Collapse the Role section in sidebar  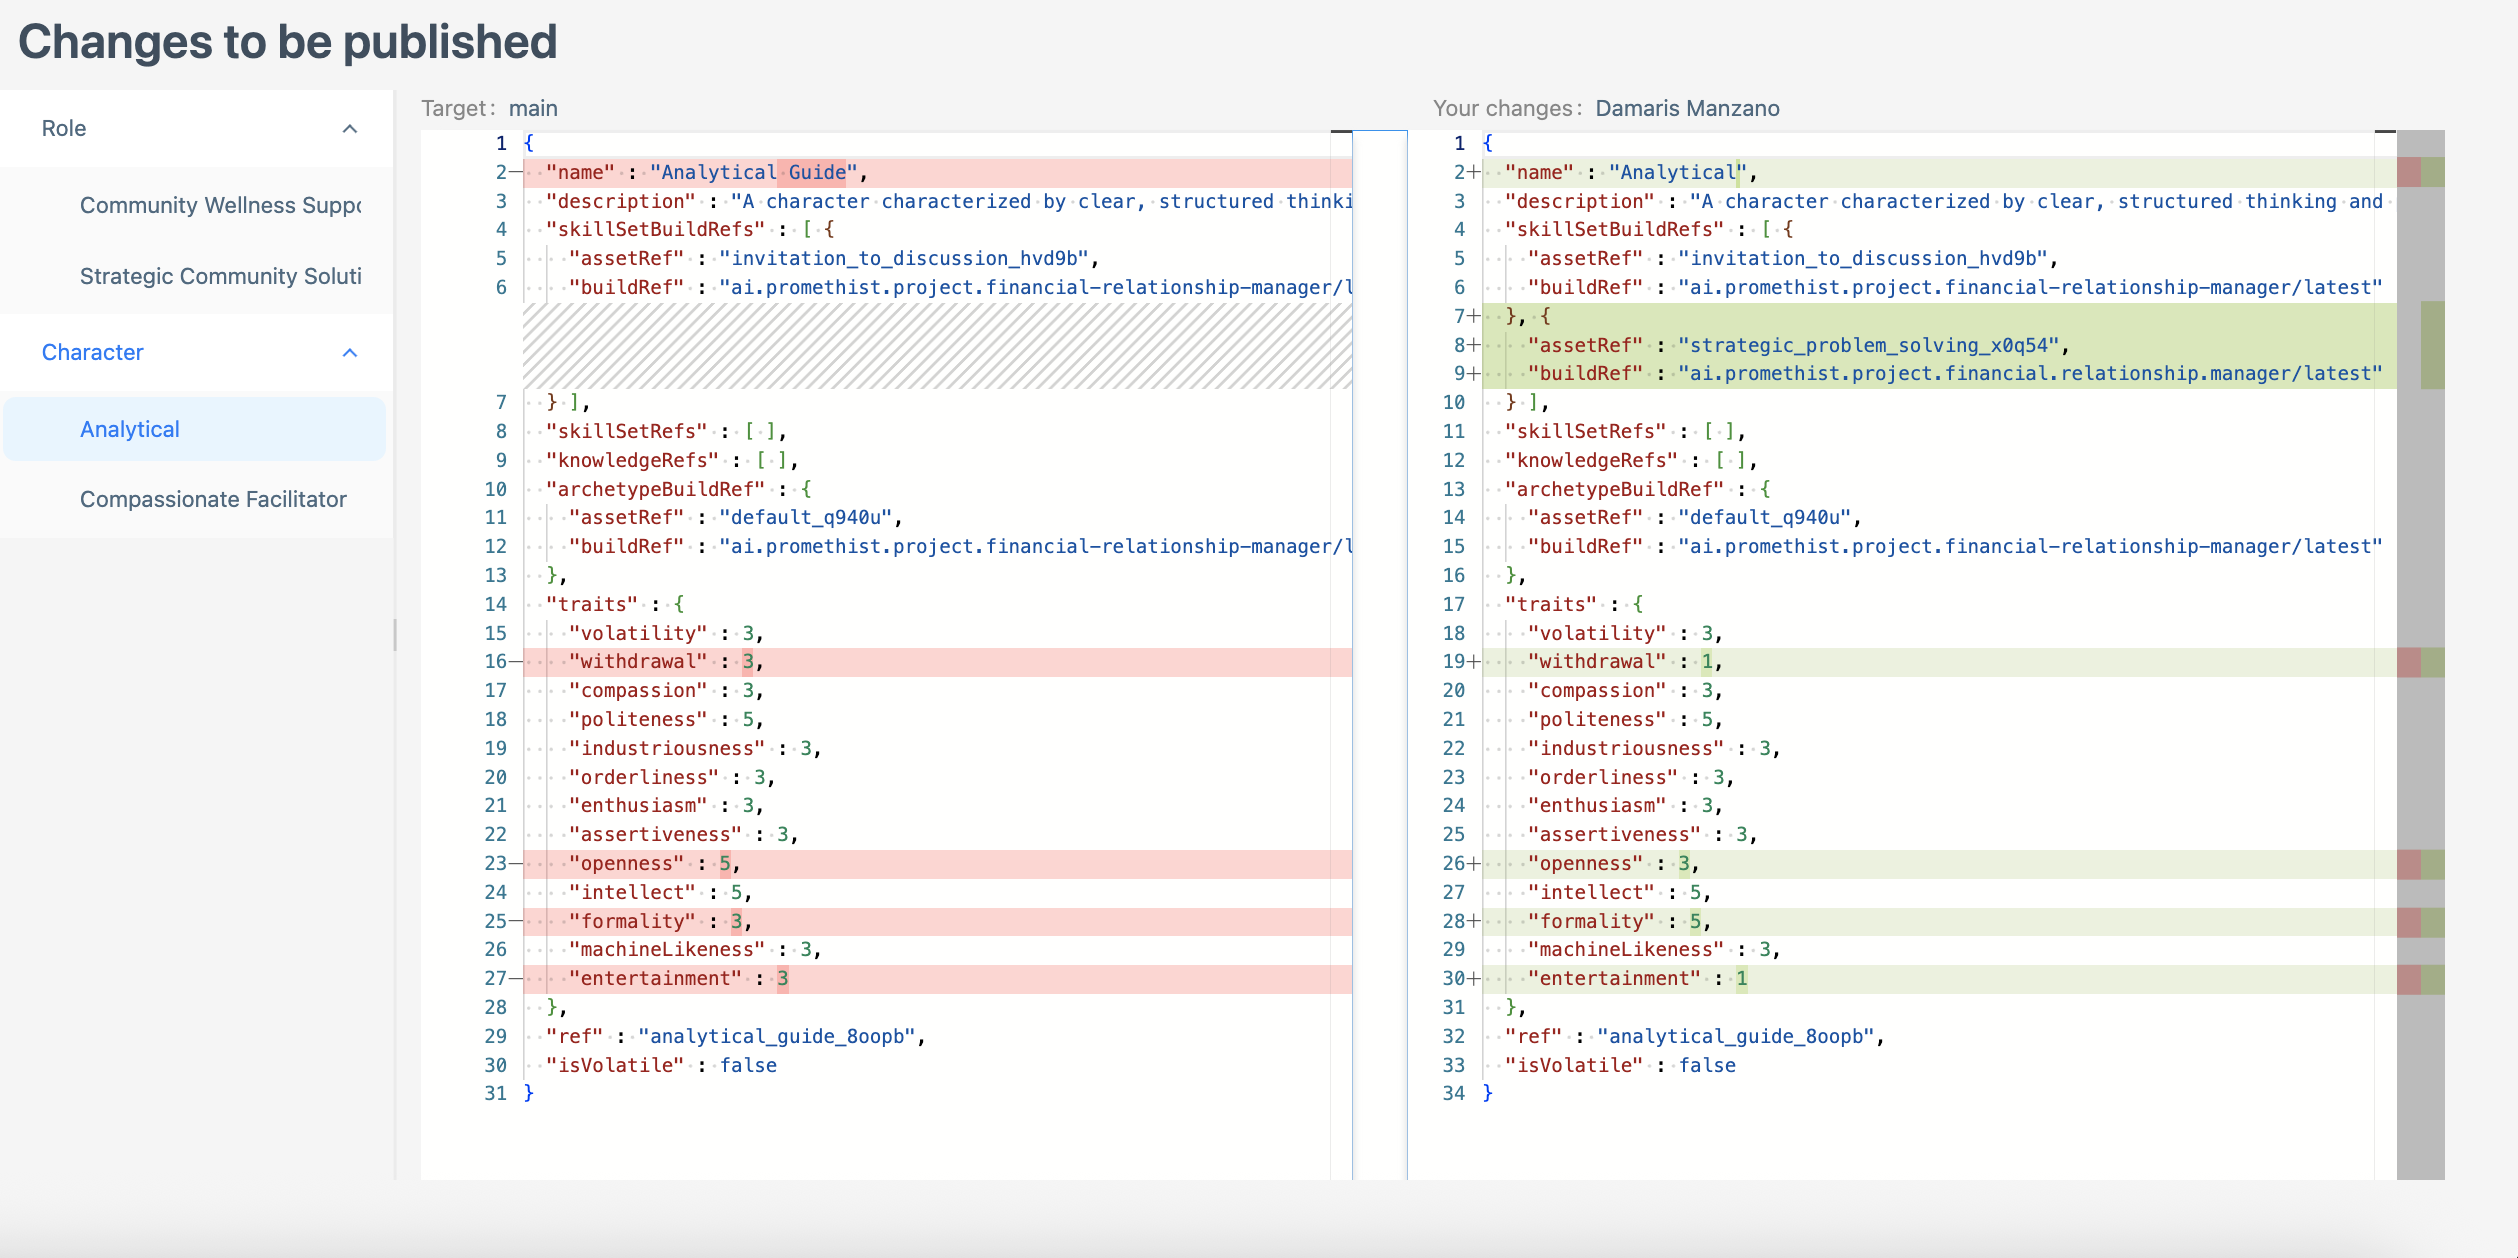349,127
